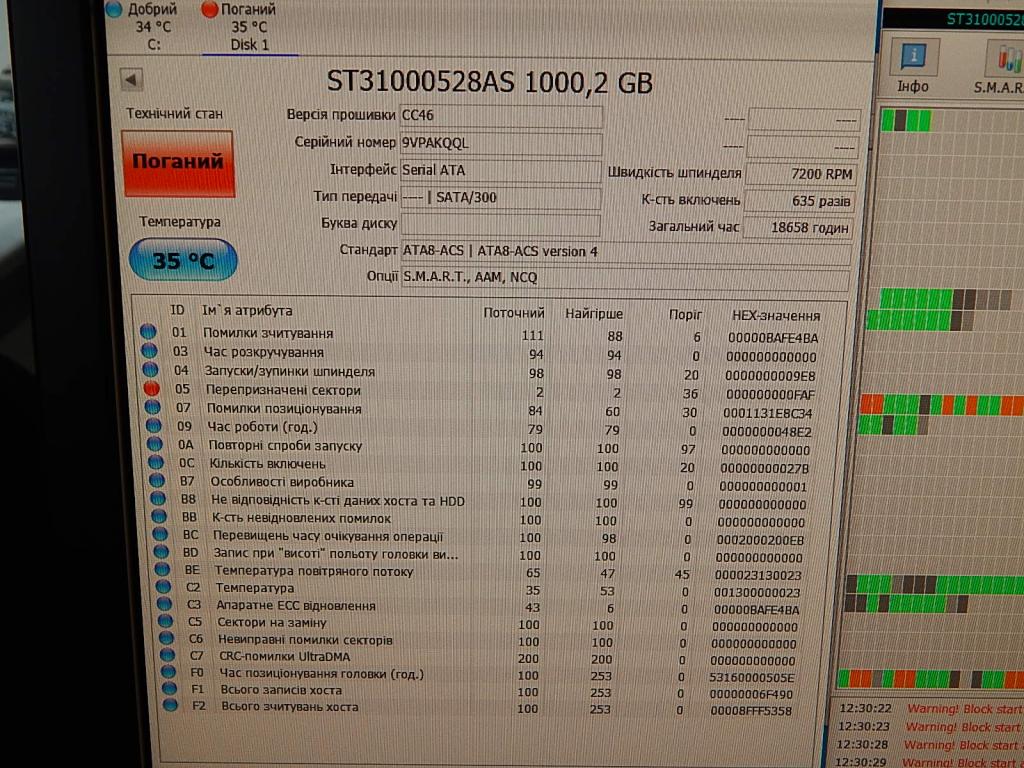Click the firmware version field CC46

coord(500,116)
